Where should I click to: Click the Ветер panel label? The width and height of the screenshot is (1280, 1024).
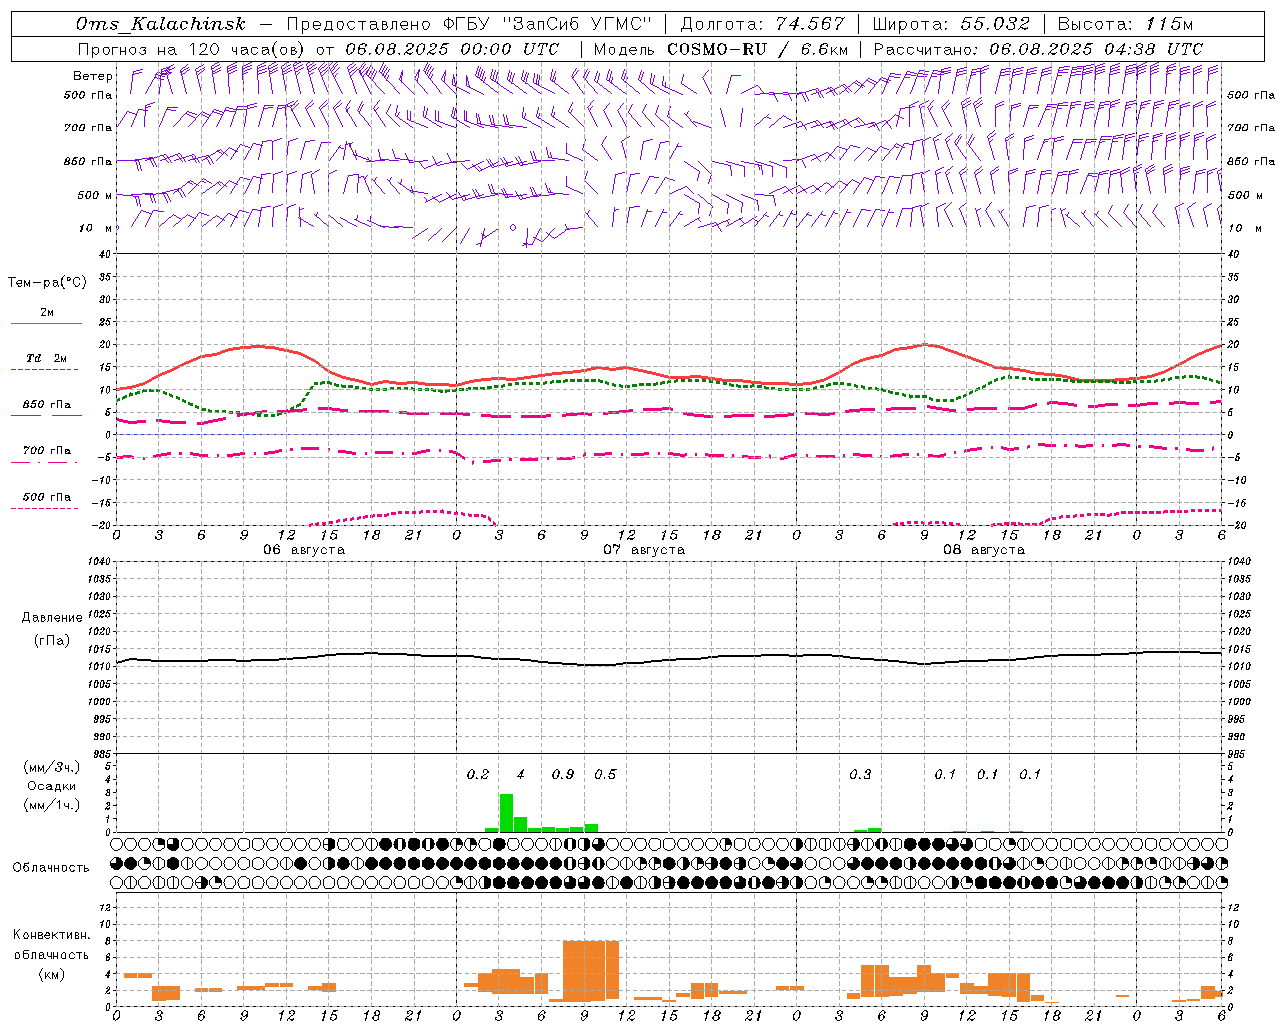[92, 76]
